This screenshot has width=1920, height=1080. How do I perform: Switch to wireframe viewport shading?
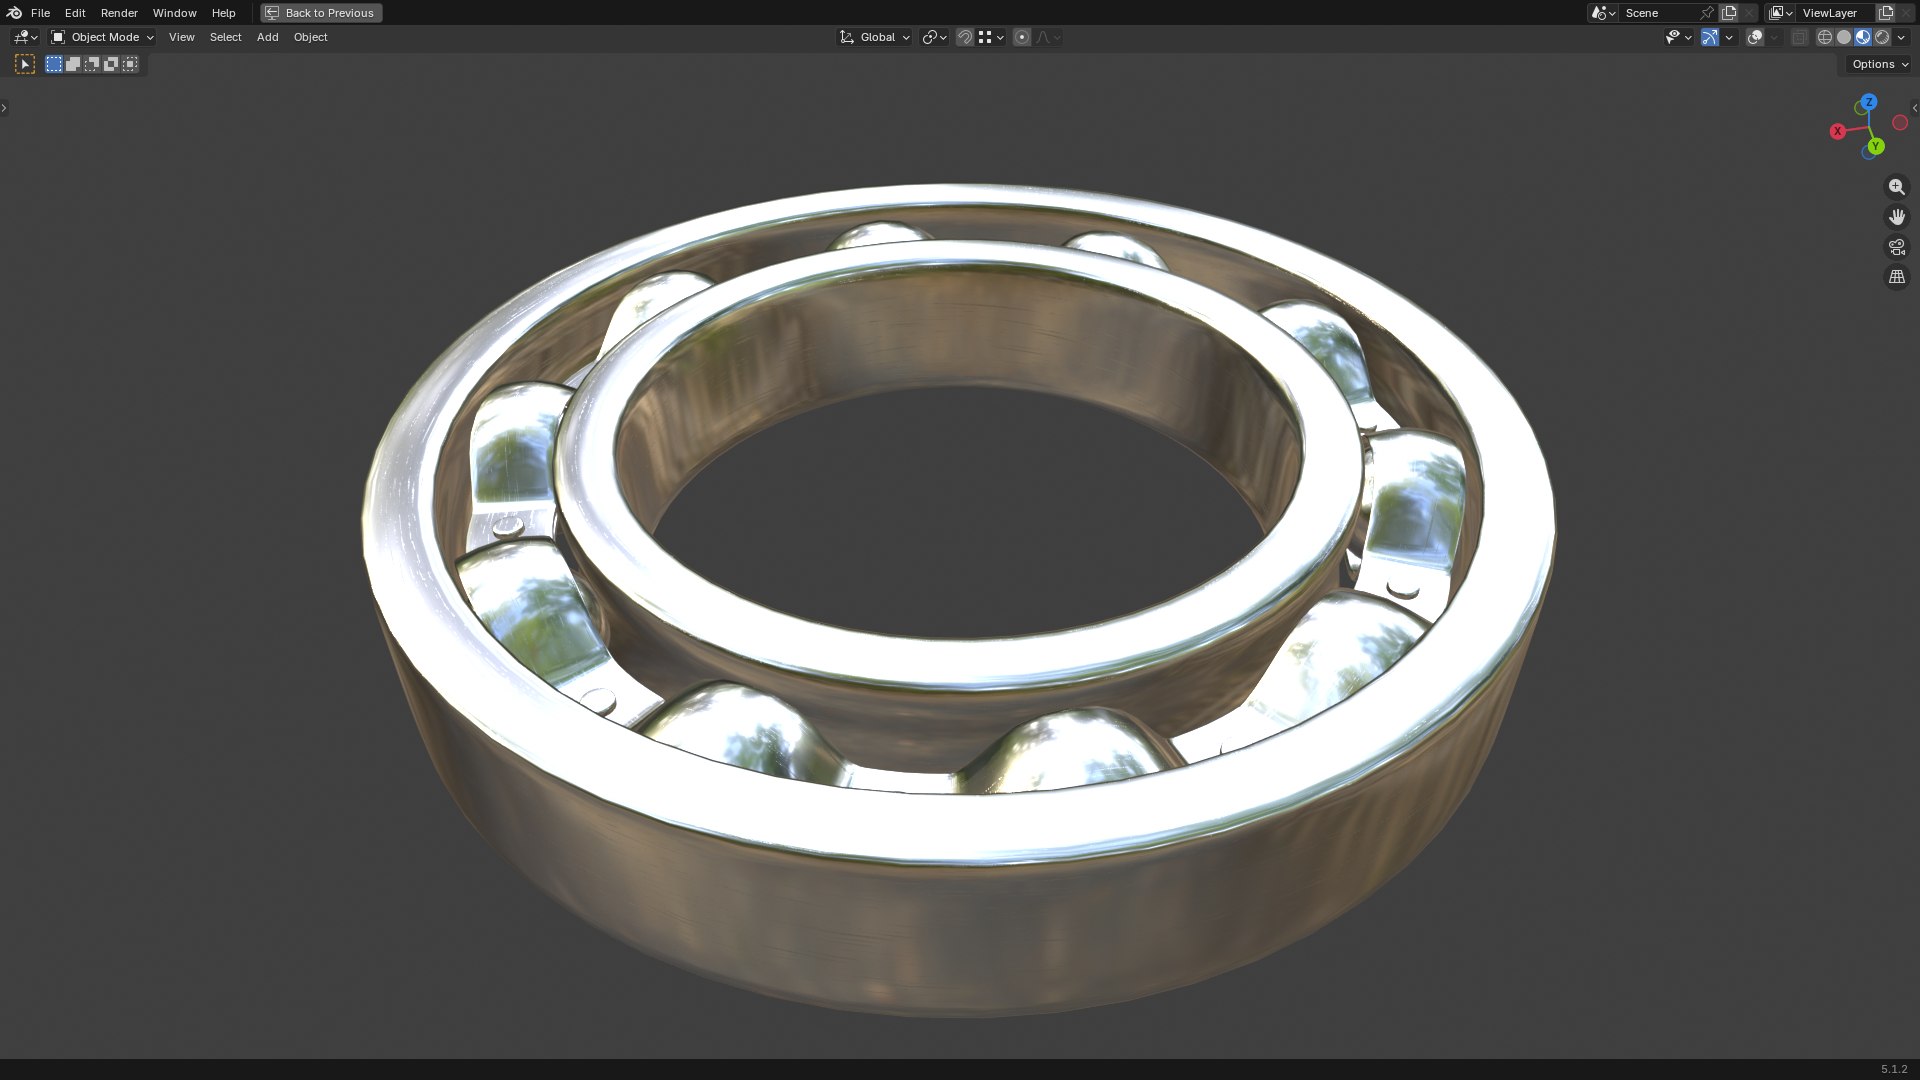click(x=1825, y=37)
